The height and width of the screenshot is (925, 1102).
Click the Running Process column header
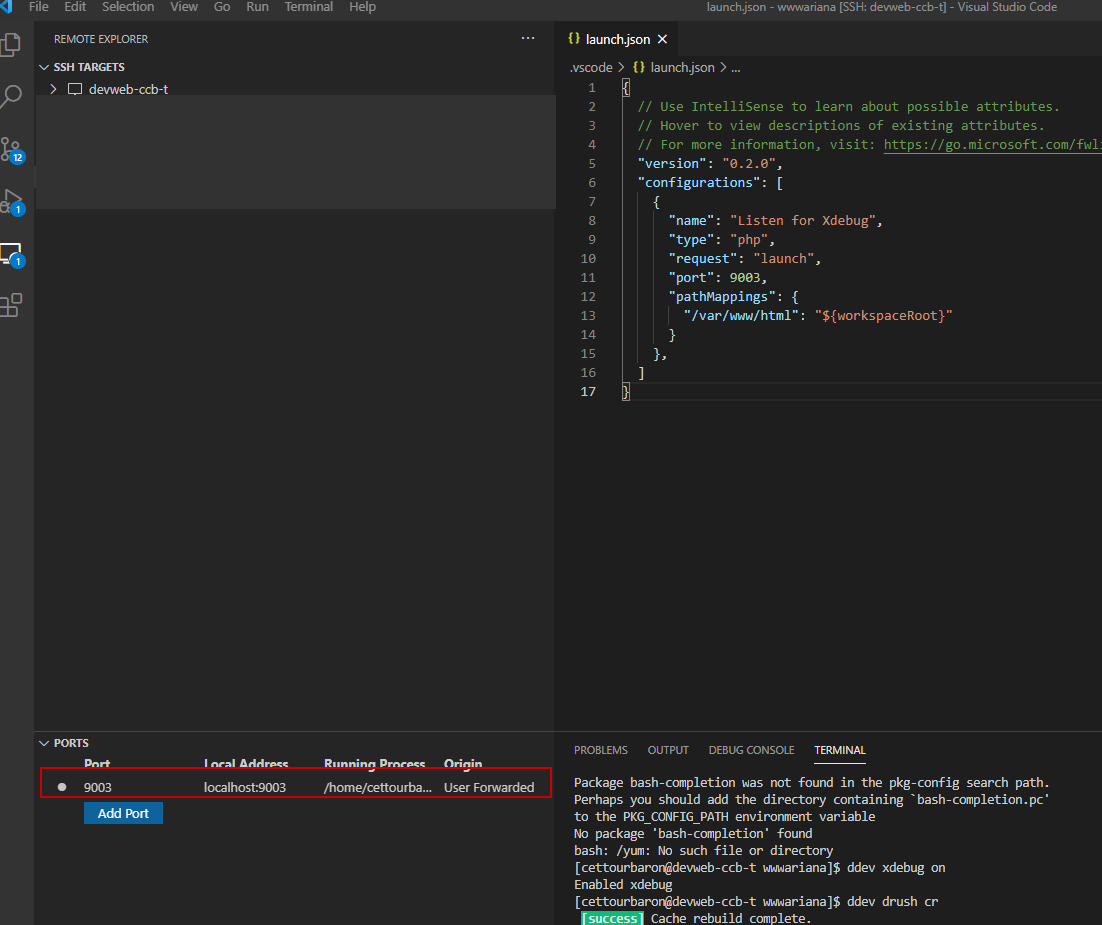pyautogui.click(x=375, y=763)
